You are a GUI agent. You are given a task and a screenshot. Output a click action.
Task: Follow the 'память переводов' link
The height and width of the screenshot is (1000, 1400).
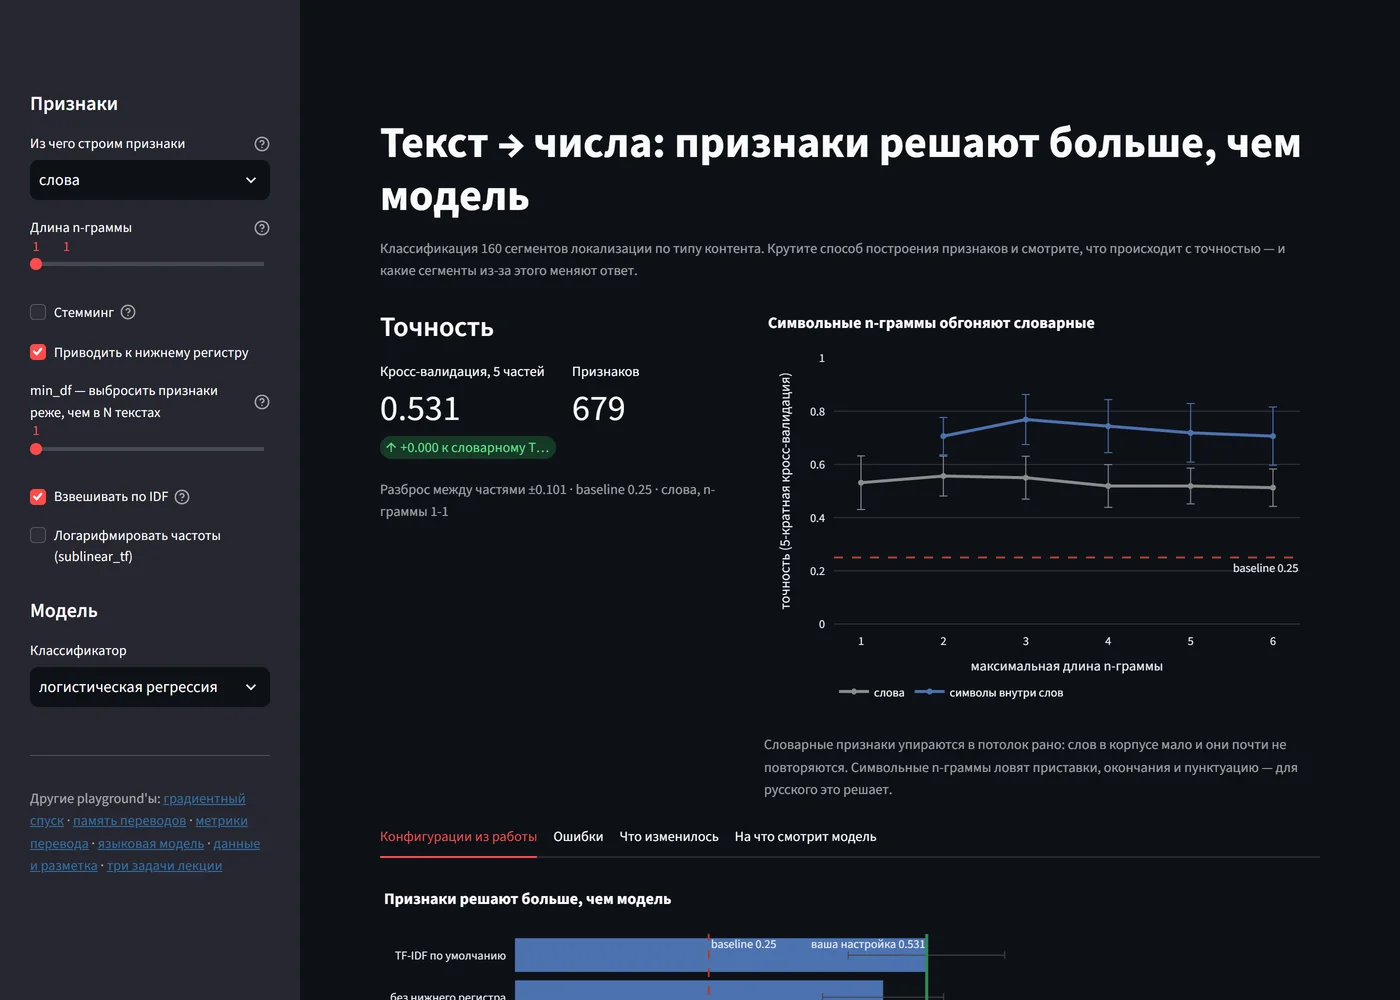[x=129, y=821]
